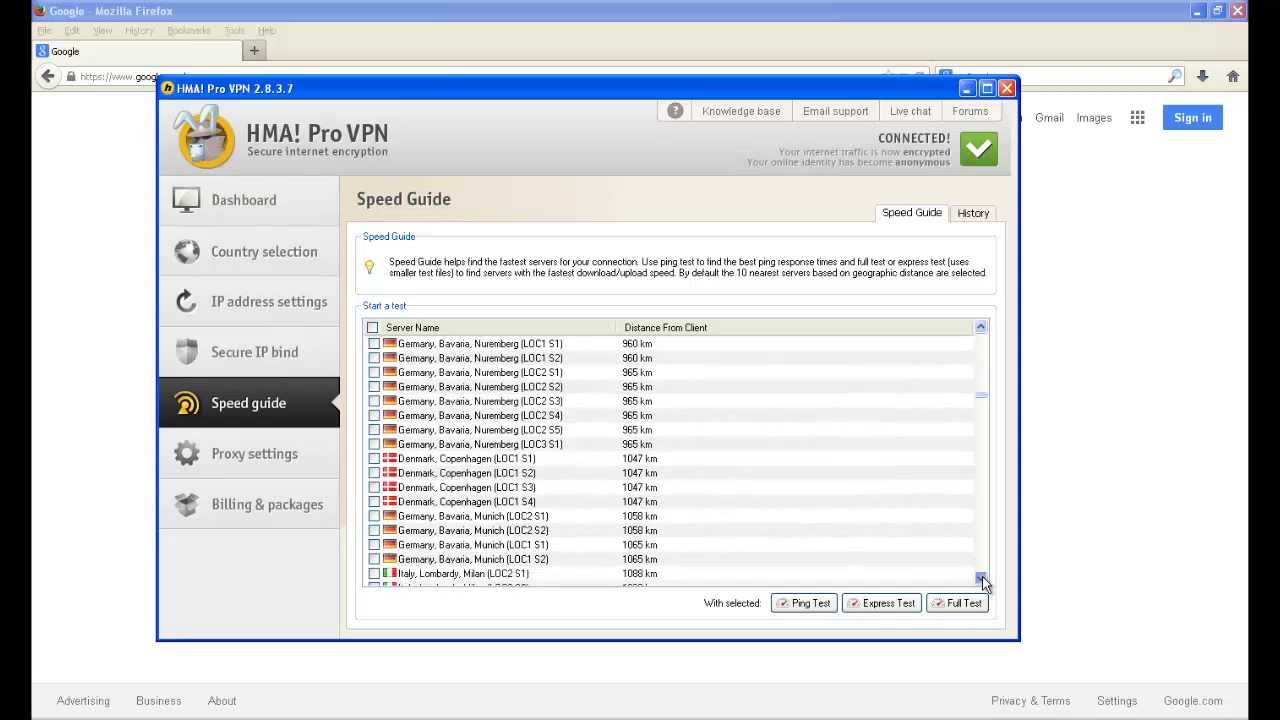Check Munich (LOC2 S1) server
Screen dimensions: 1280x720
click(x=374, y=516)
